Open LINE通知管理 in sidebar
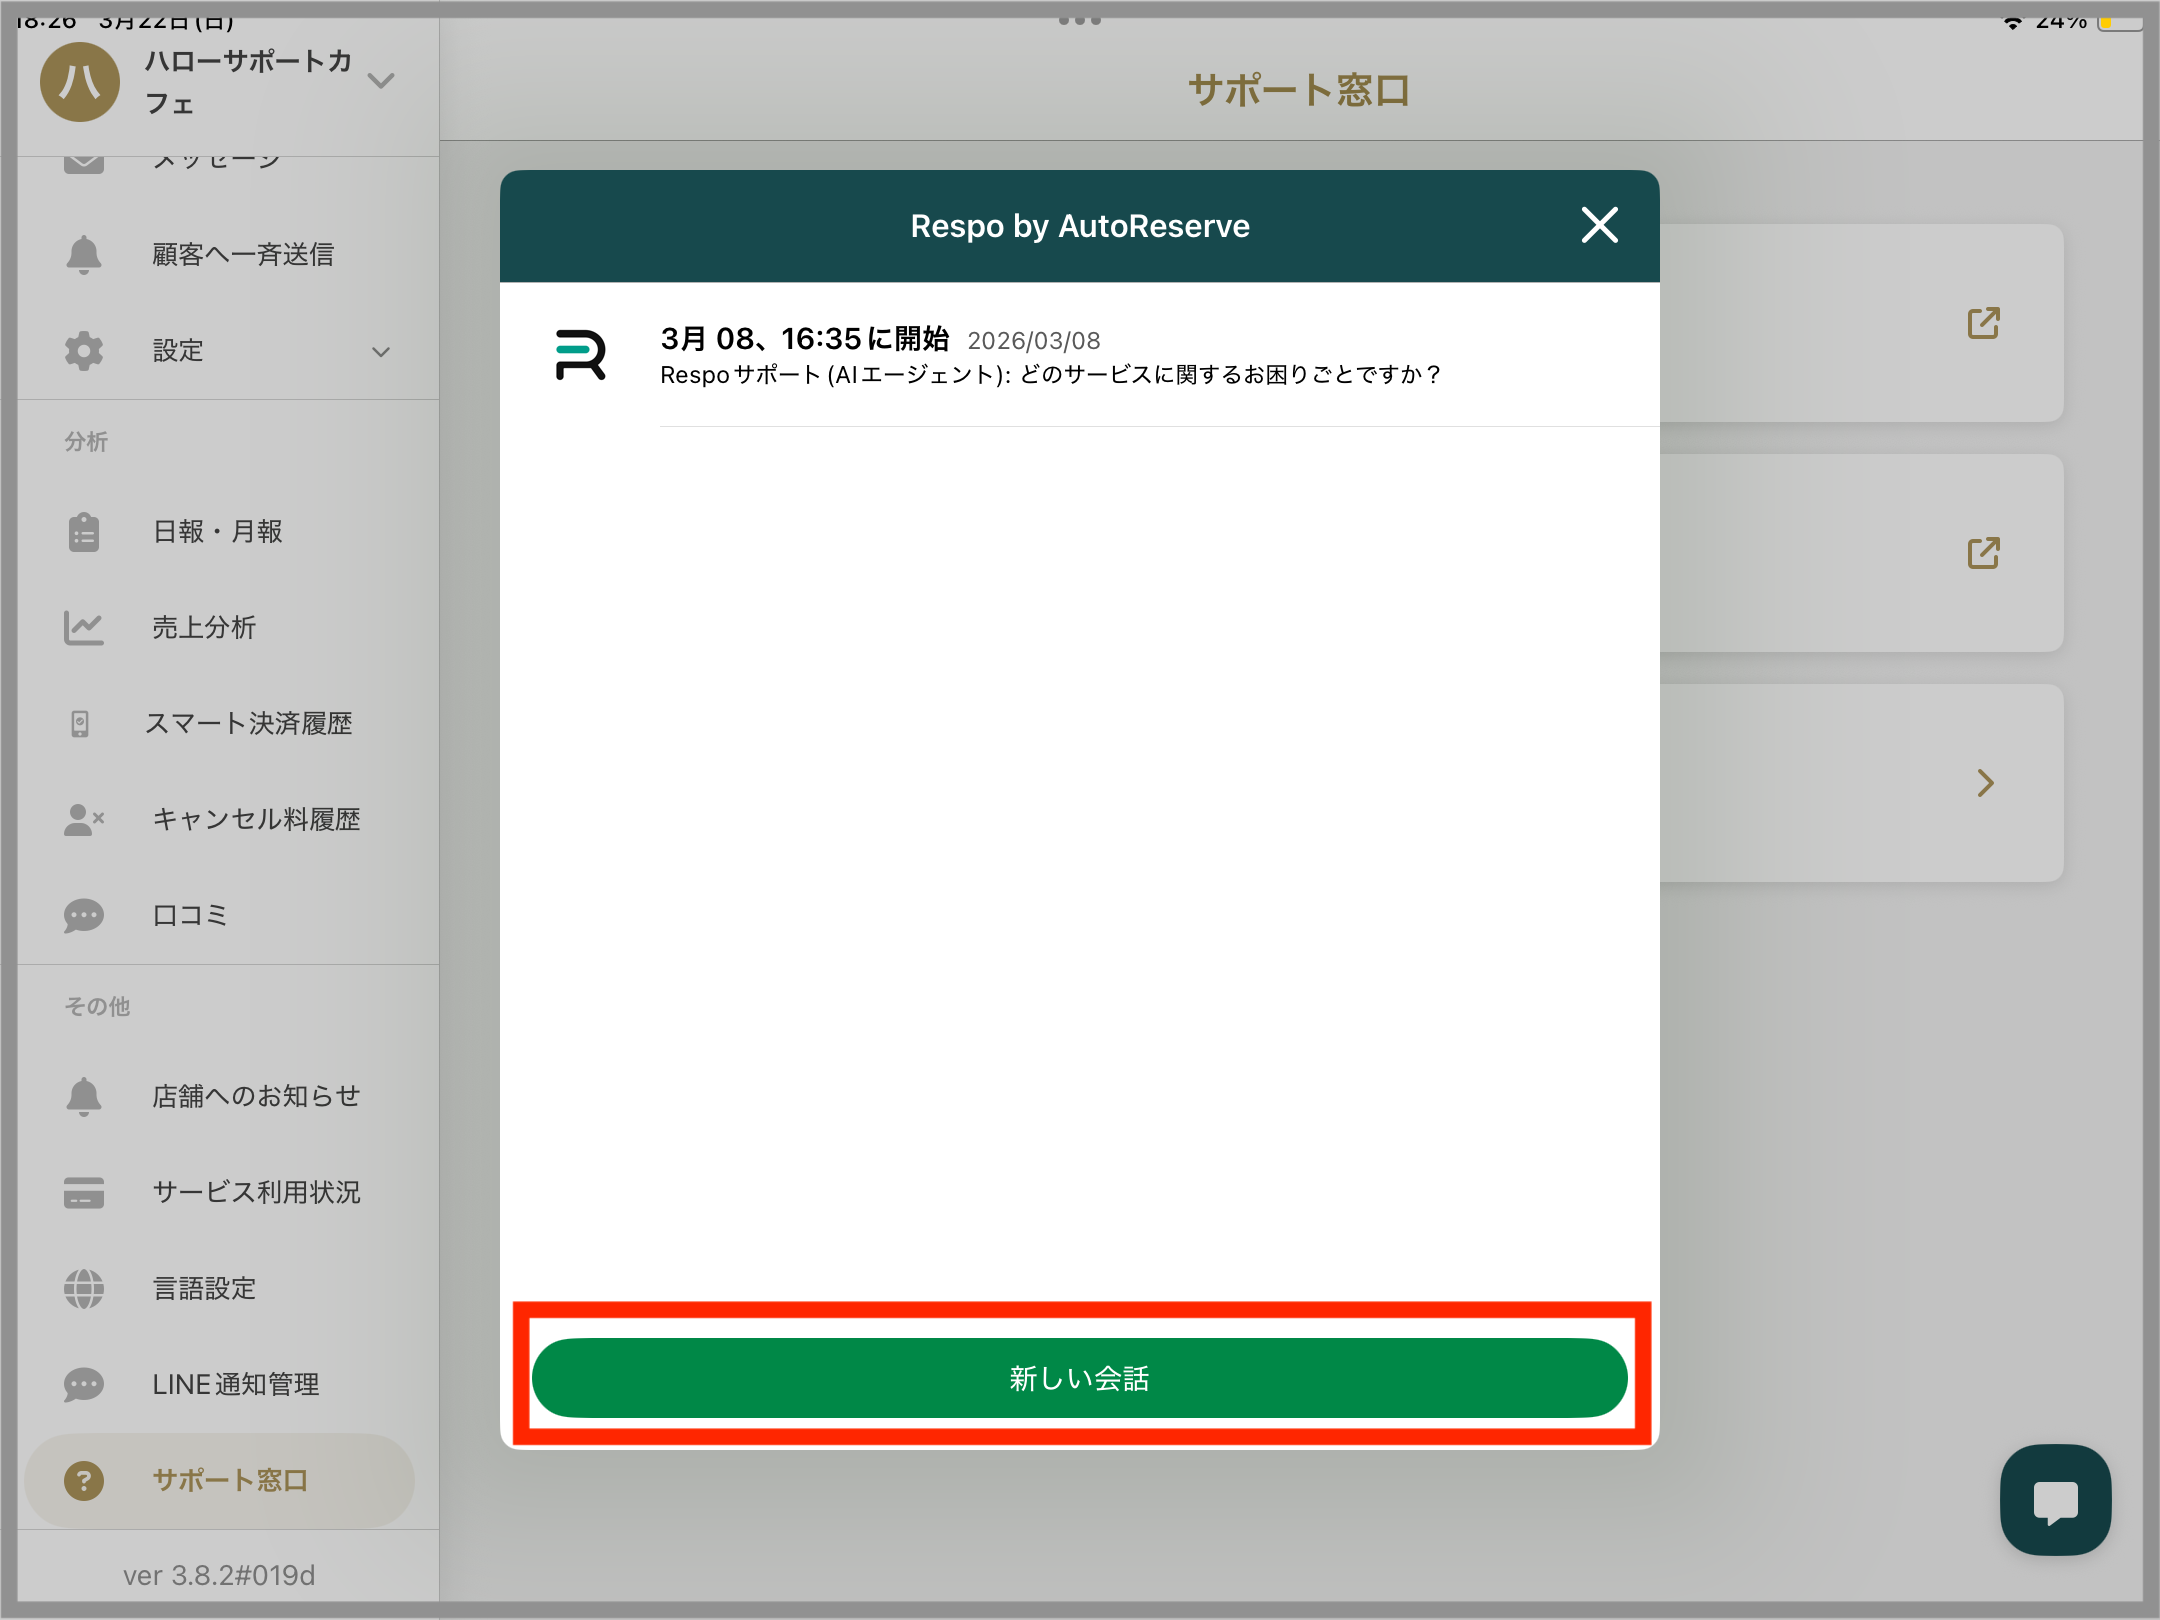 click(235, 1385)
